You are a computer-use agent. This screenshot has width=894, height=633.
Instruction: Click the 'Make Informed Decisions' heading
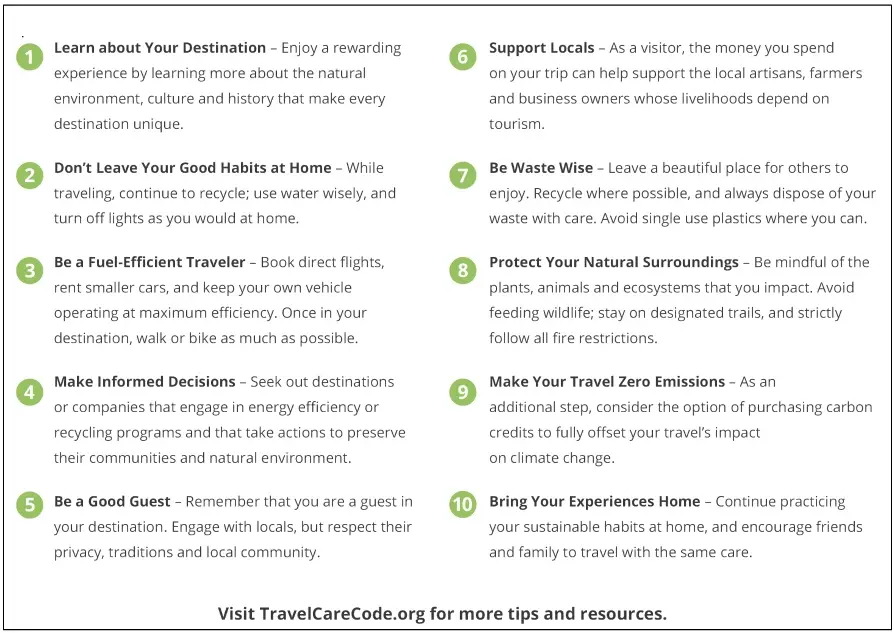[144, 382]
